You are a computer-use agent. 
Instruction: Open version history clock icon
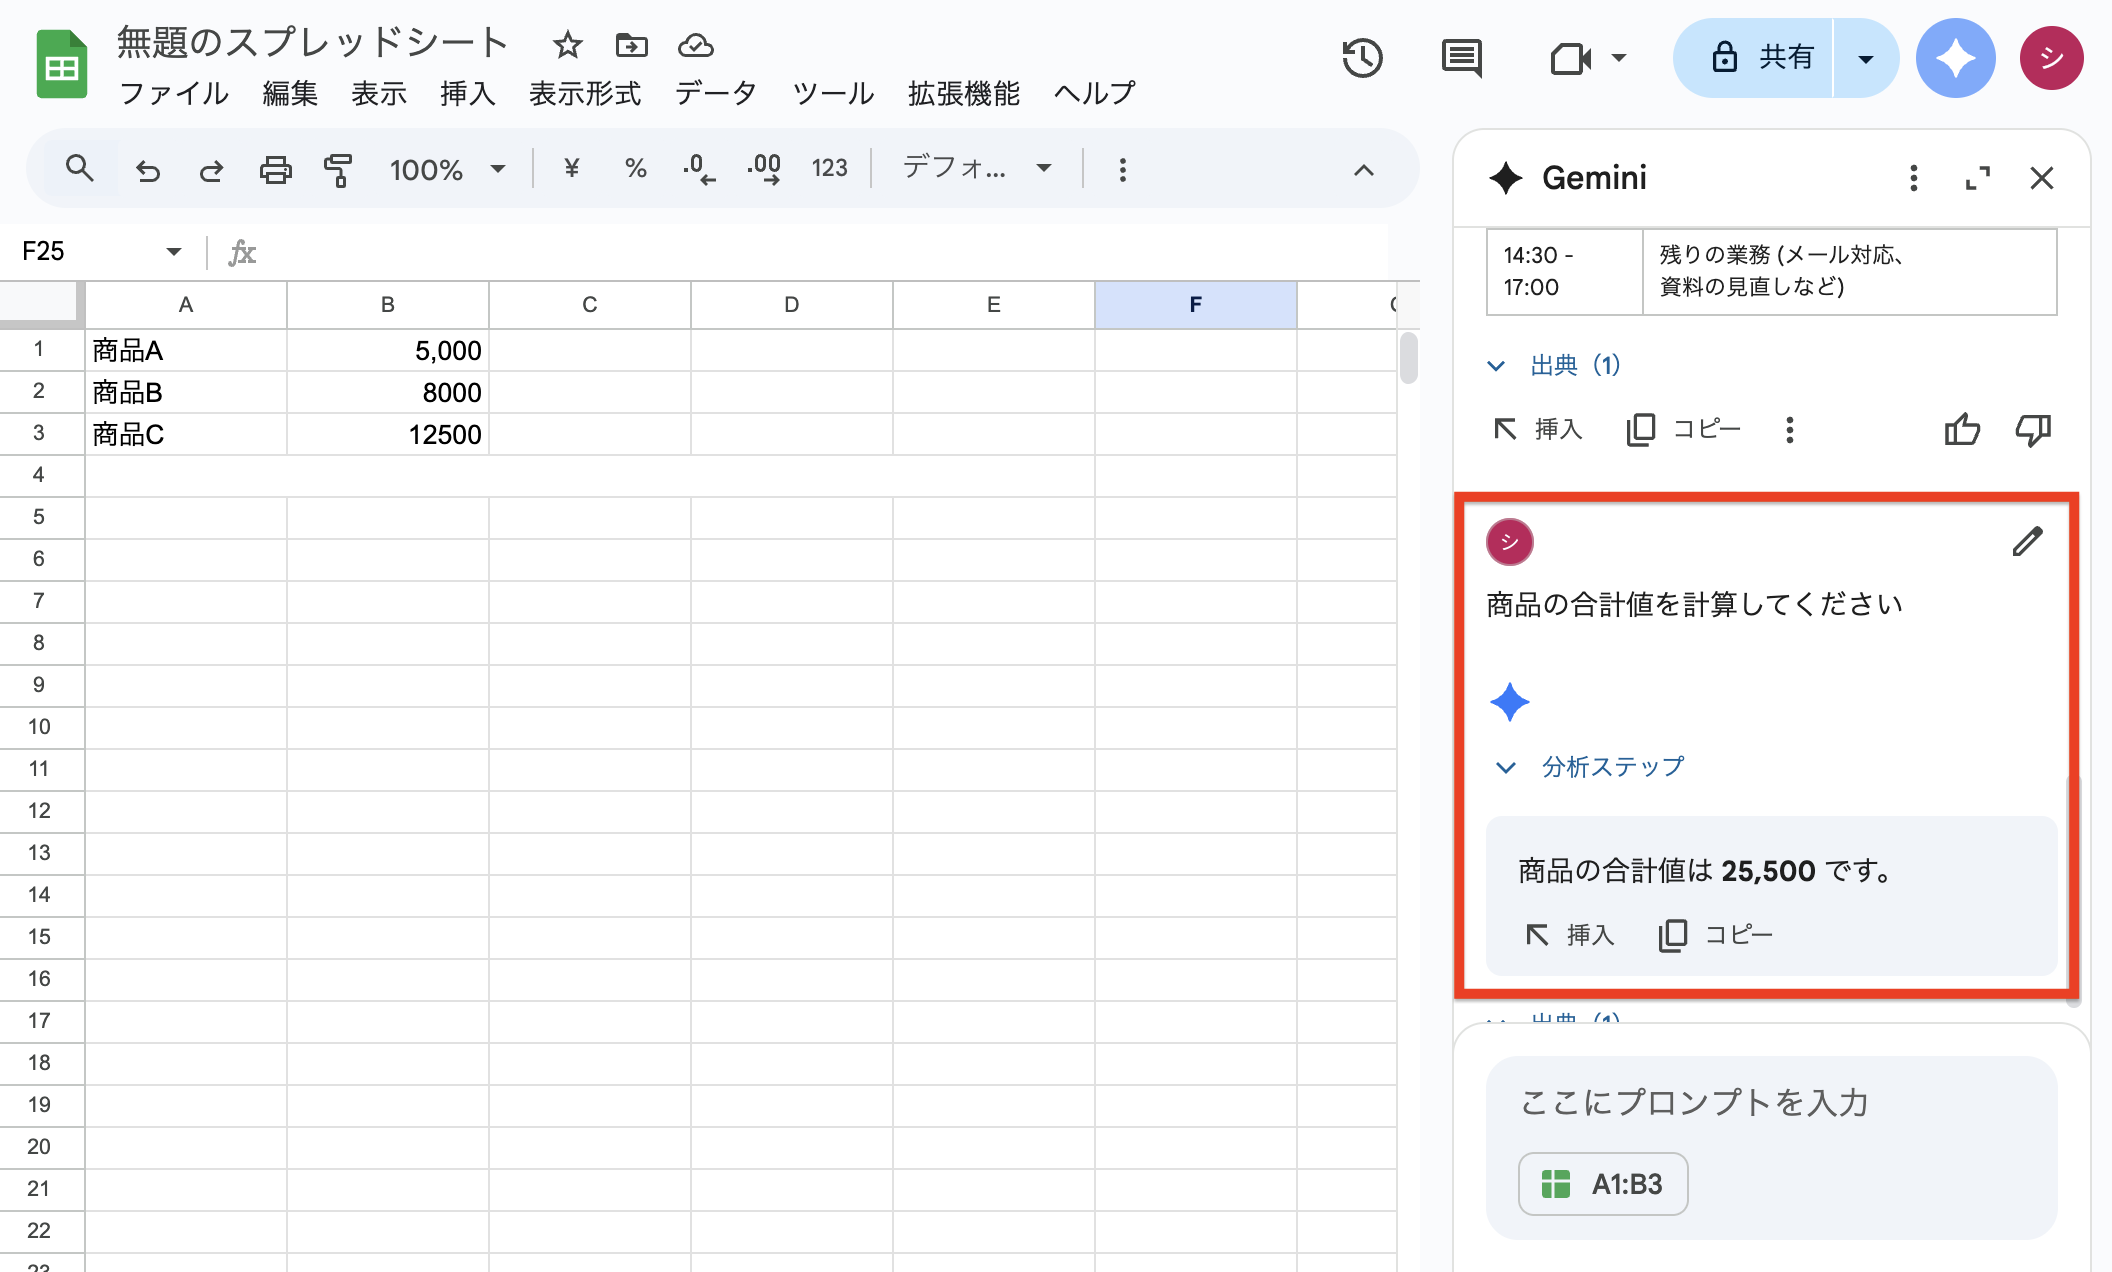click(x=1362, y=58)
